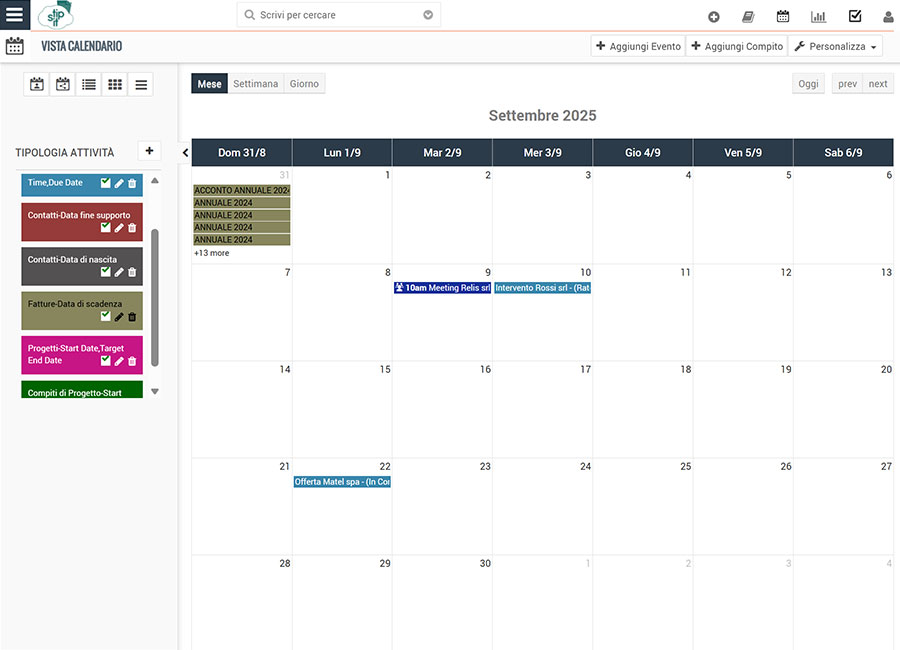Delete the Fatture-Data di scadenza activity type
900x650 pixels.
tap(132, 317)
